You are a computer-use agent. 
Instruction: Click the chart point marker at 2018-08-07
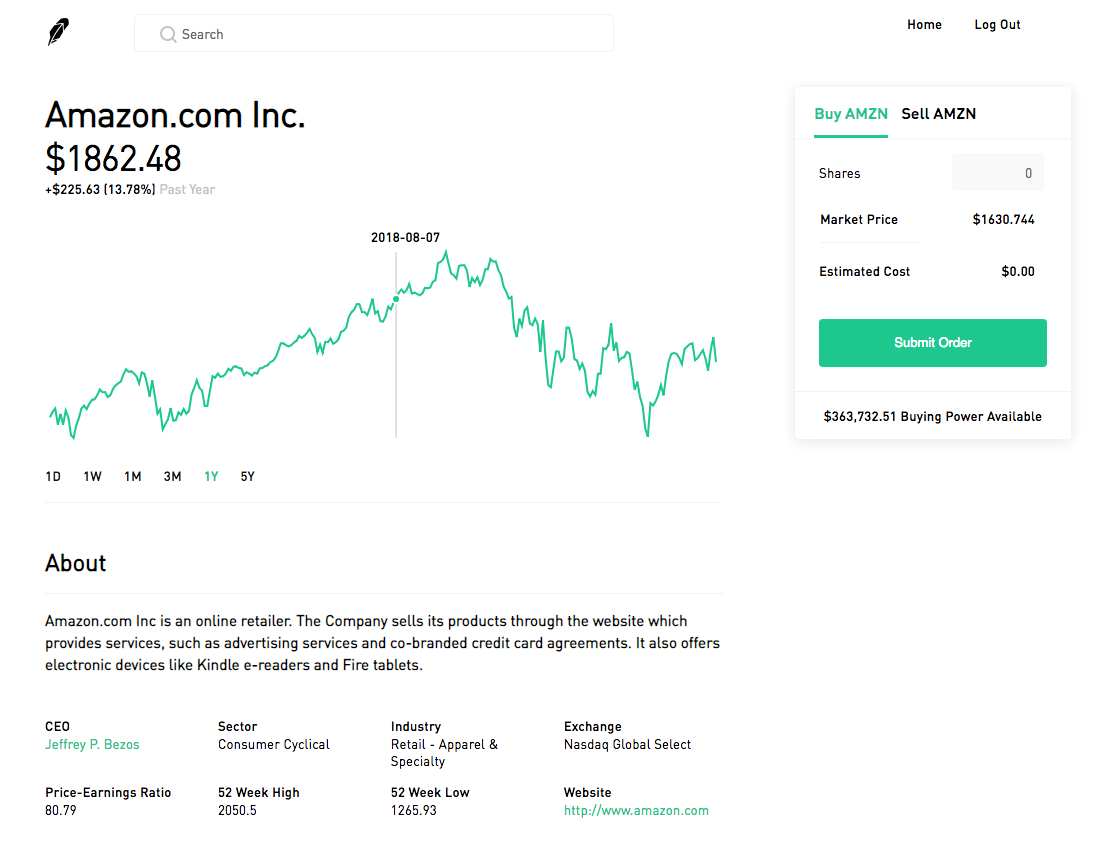point(396,299)
